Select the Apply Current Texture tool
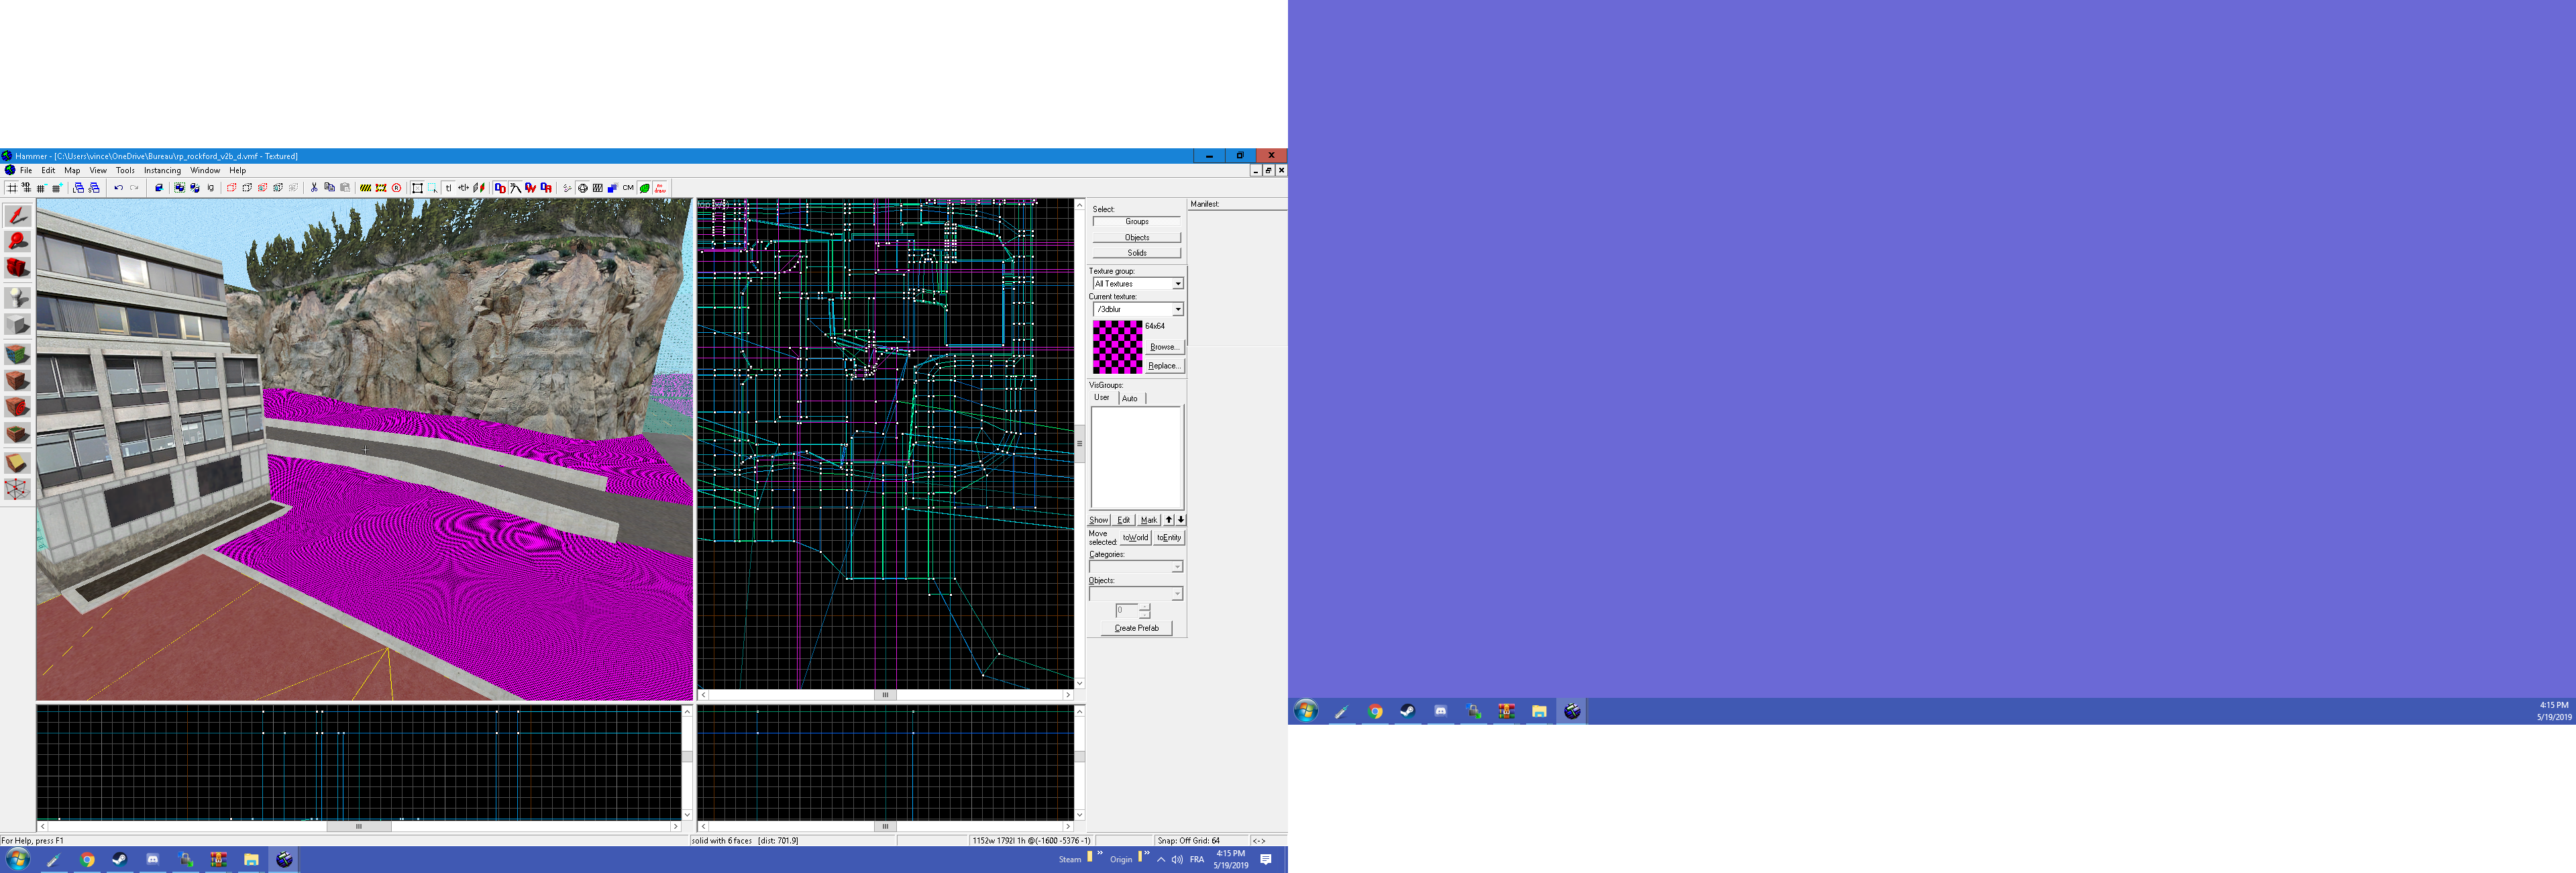The image size is (2576, 873). pos(18,380)
